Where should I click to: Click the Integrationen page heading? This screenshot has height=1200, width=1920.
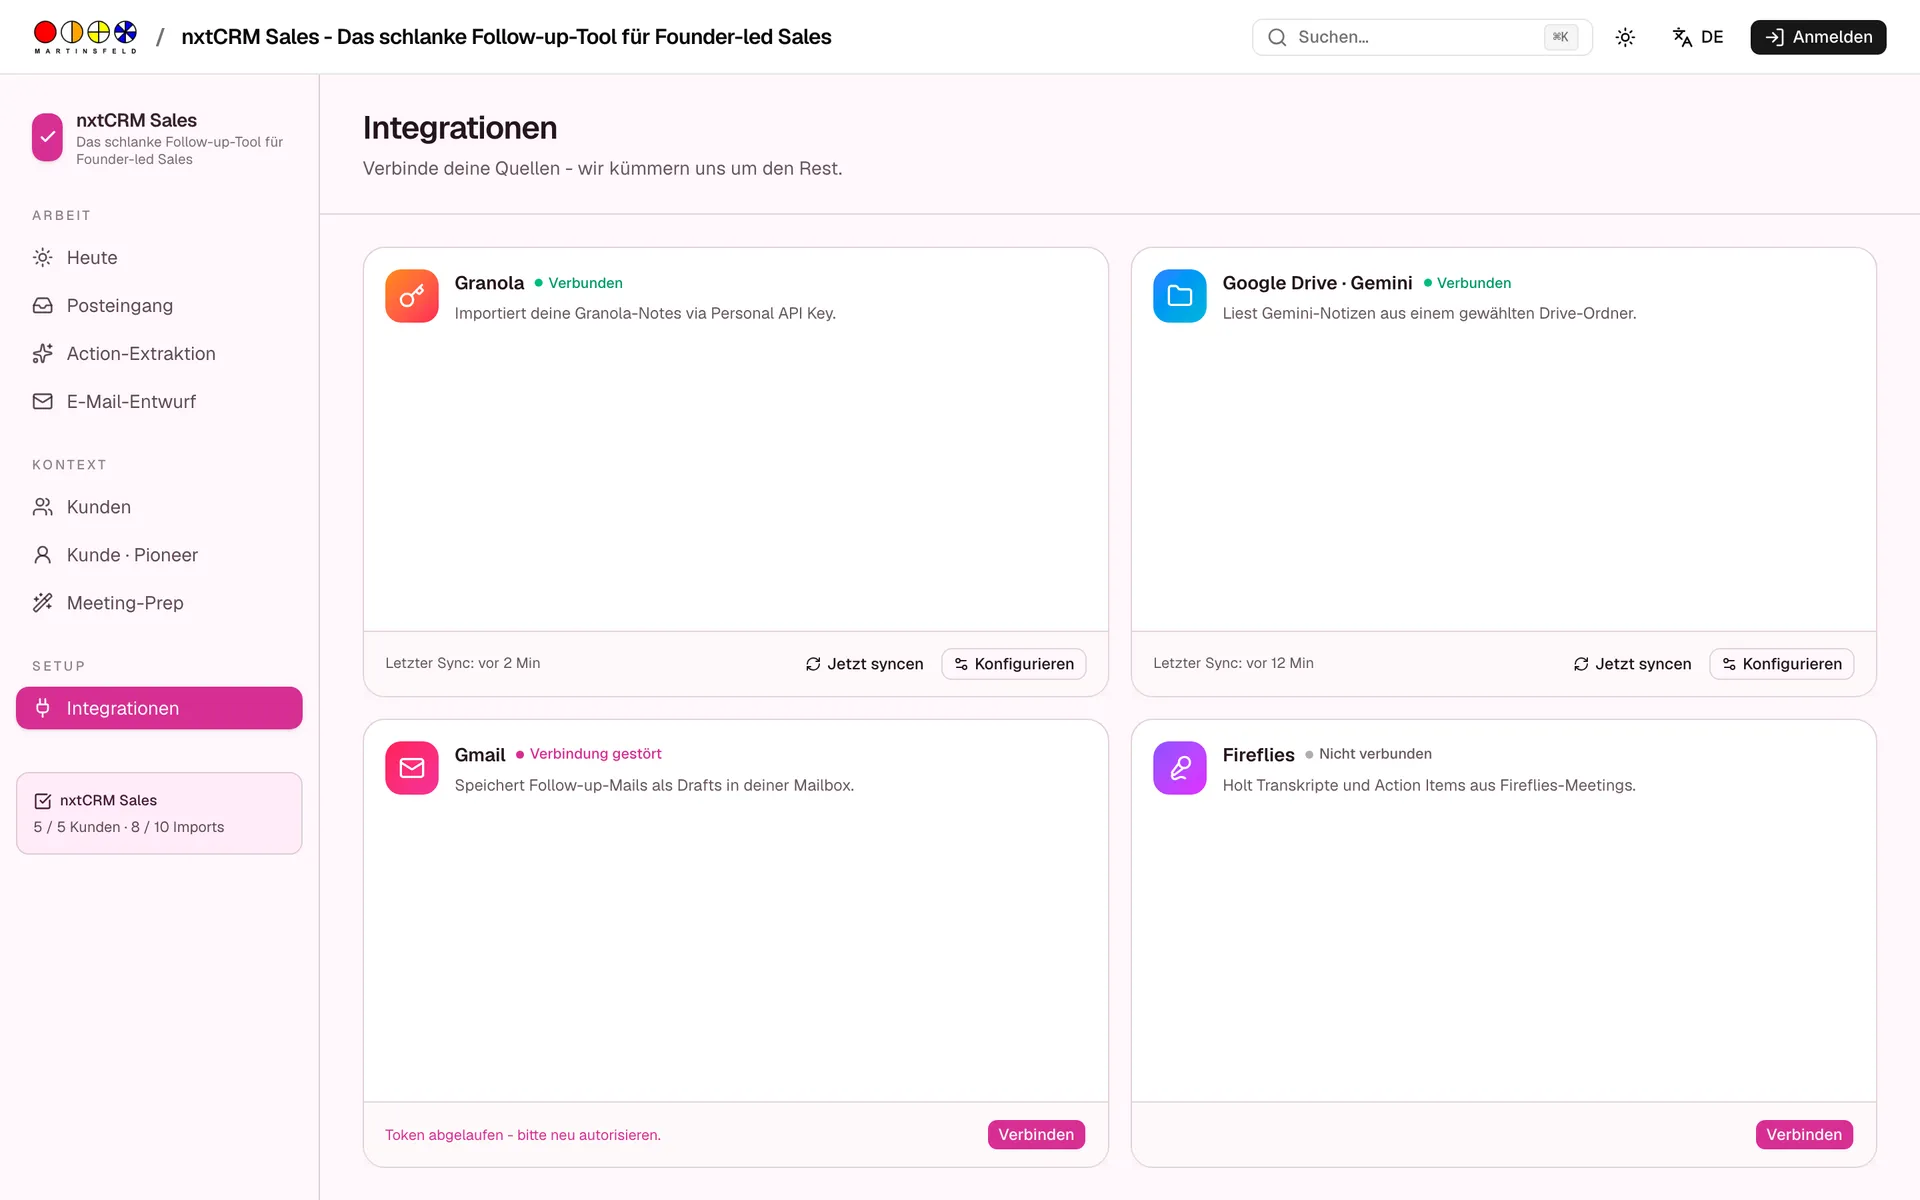coord(460,128)
